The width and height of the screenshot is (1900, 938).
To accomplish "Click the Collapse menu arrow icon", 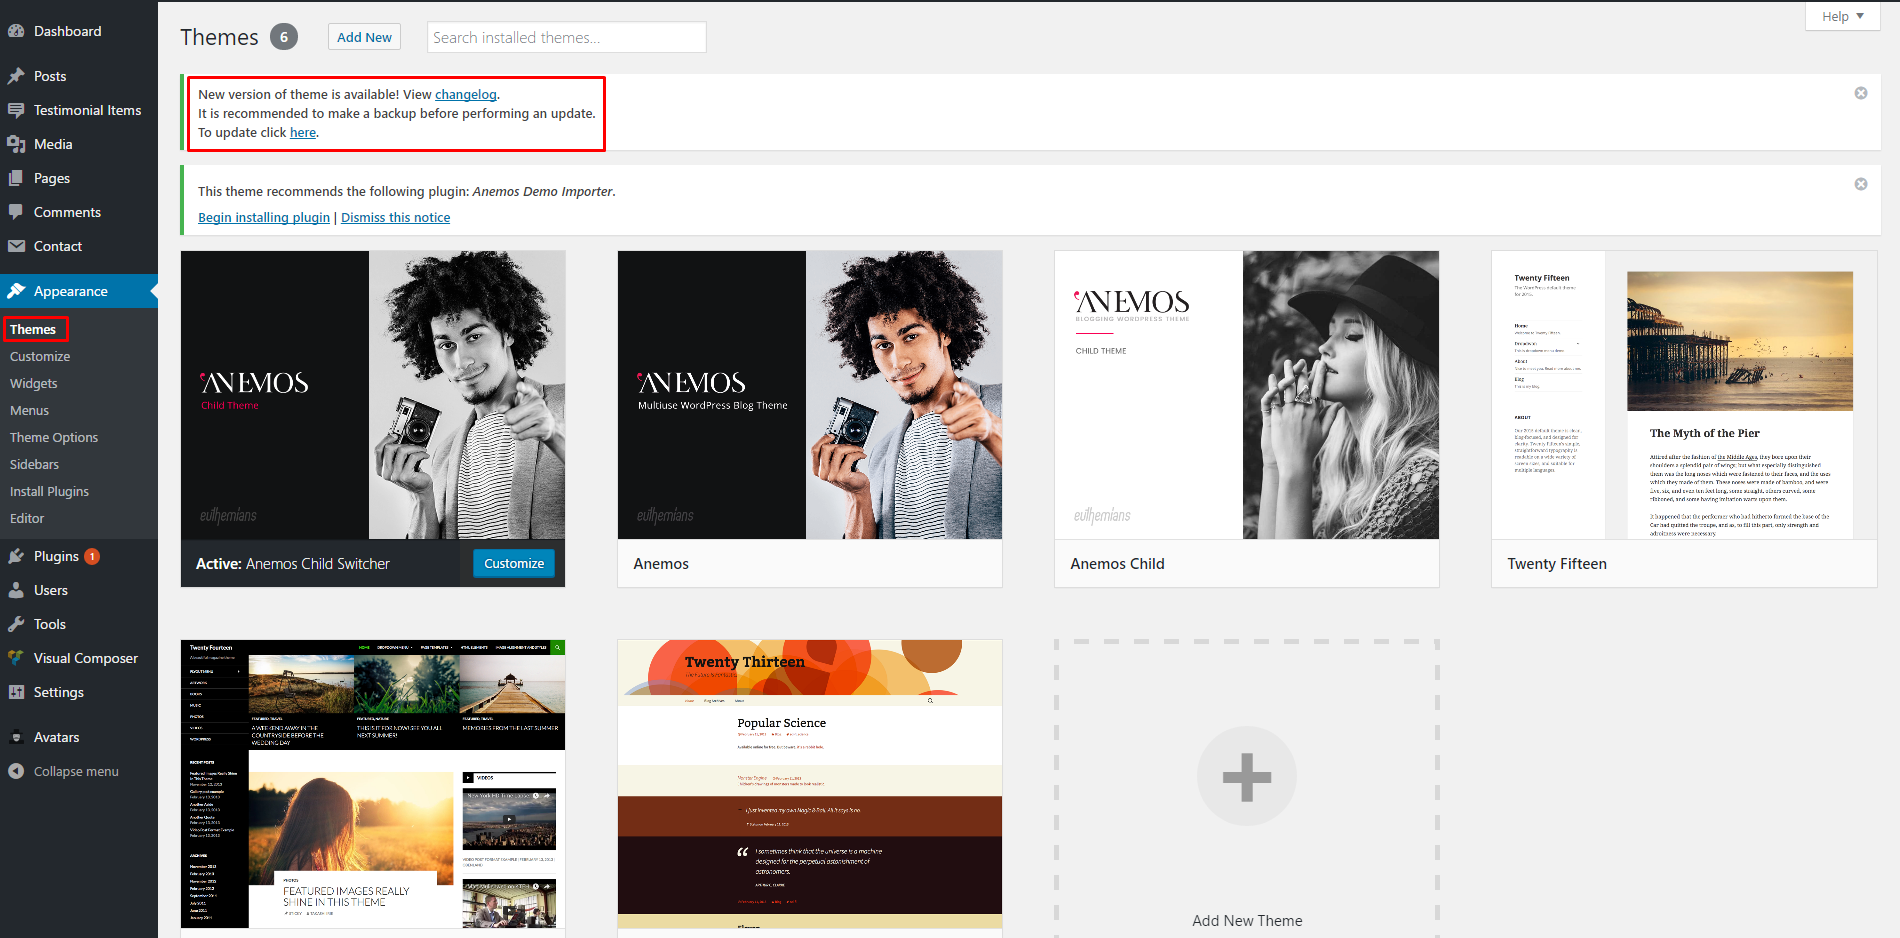I will coord(16,771).
